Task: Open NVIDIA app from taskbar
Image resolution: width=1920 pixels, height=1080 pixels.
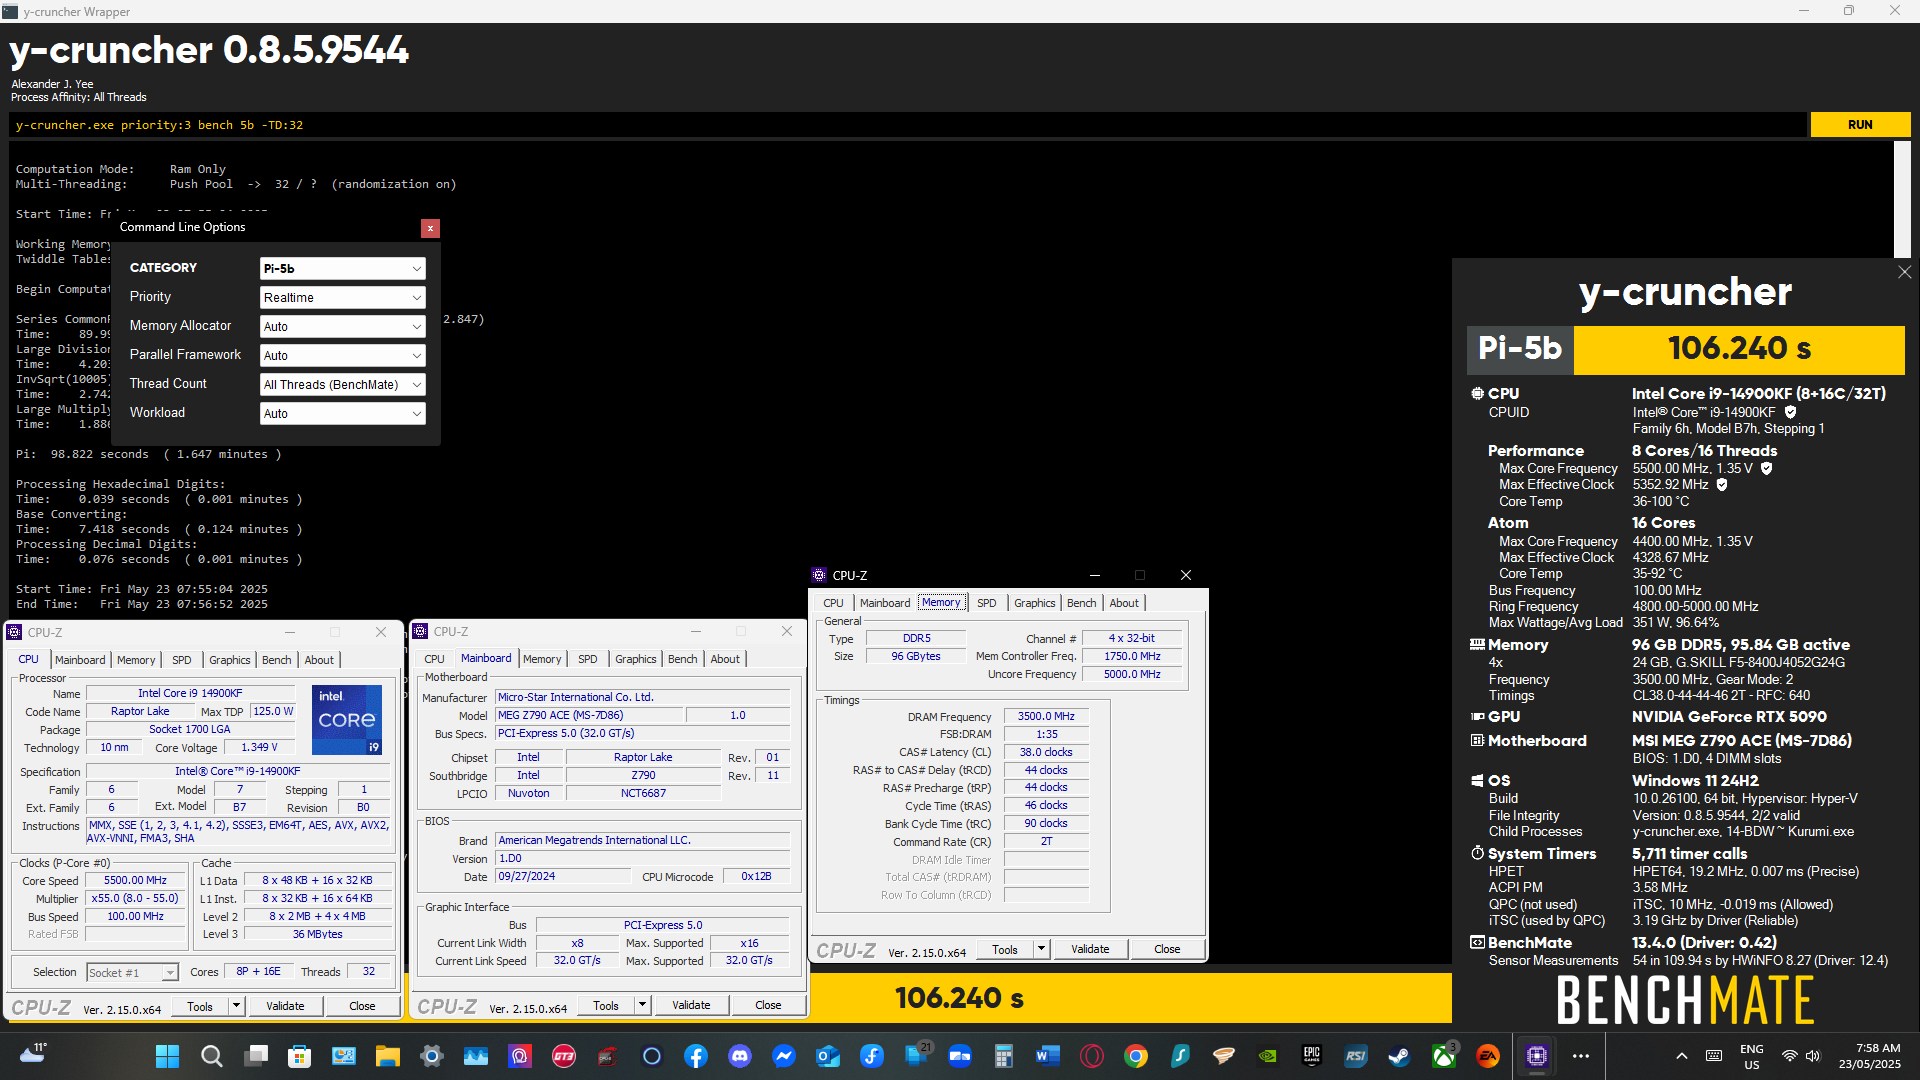Action: tap(1267, 1056)
